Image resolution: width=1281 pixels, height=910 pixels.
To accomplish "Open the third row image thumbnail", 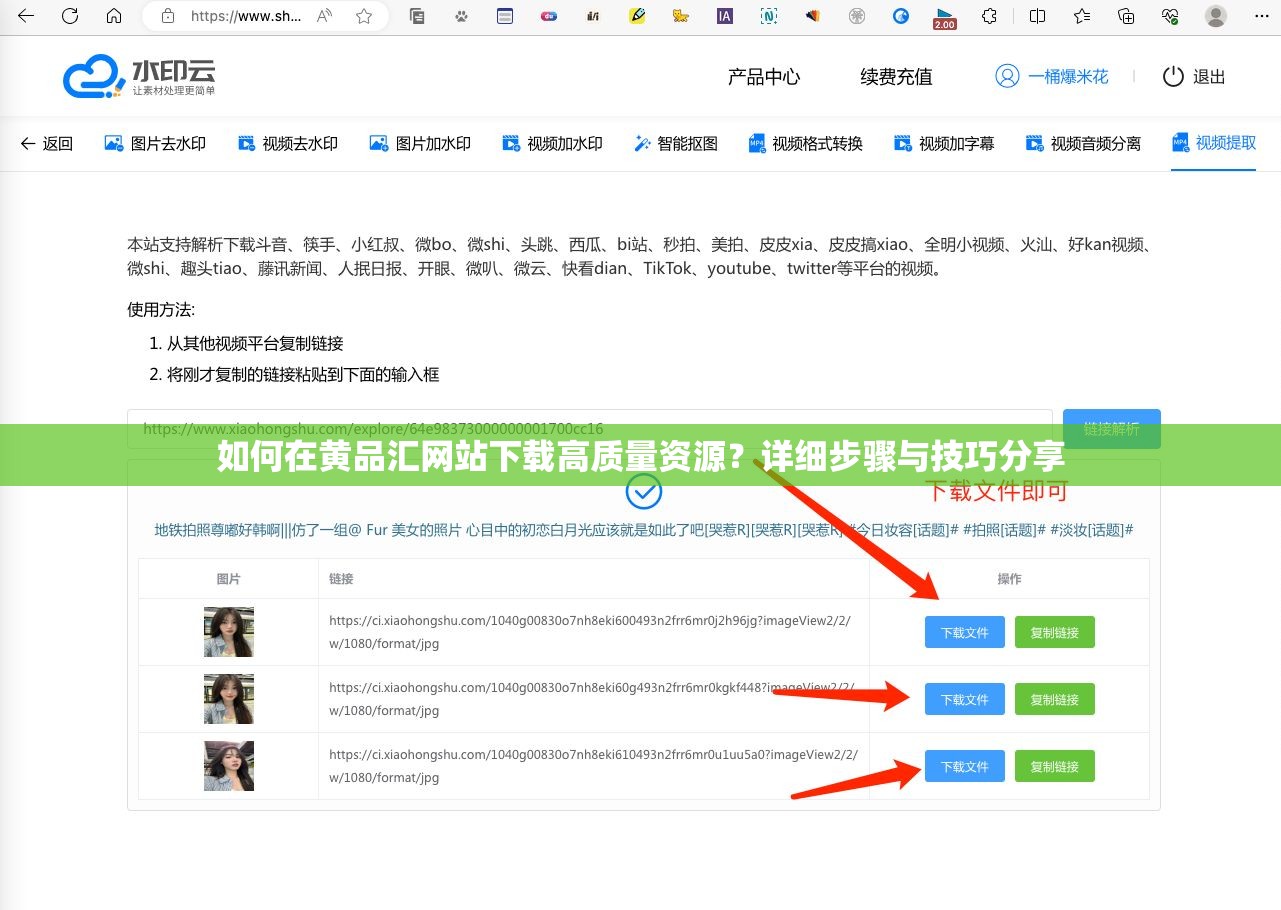I will [x=229, y=766].
